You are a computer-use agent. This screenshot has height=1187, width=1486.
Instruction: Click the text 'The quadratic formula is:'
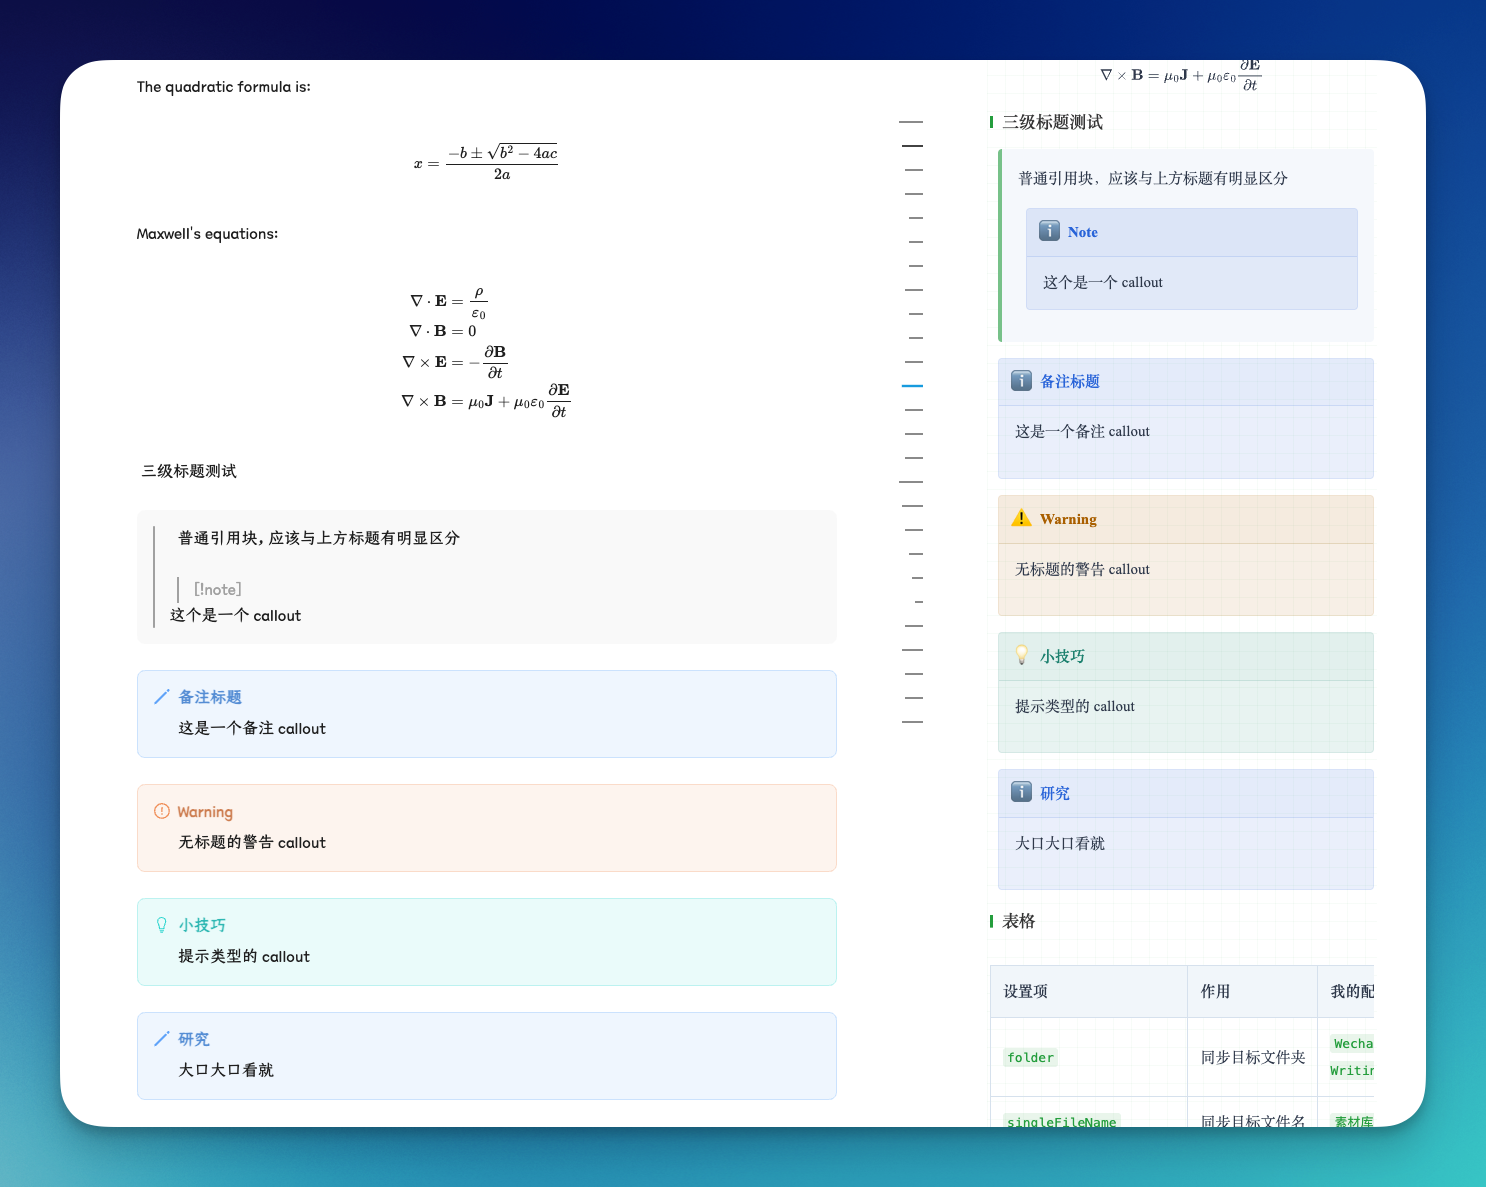pyautogui.click(x=224, y=87)
